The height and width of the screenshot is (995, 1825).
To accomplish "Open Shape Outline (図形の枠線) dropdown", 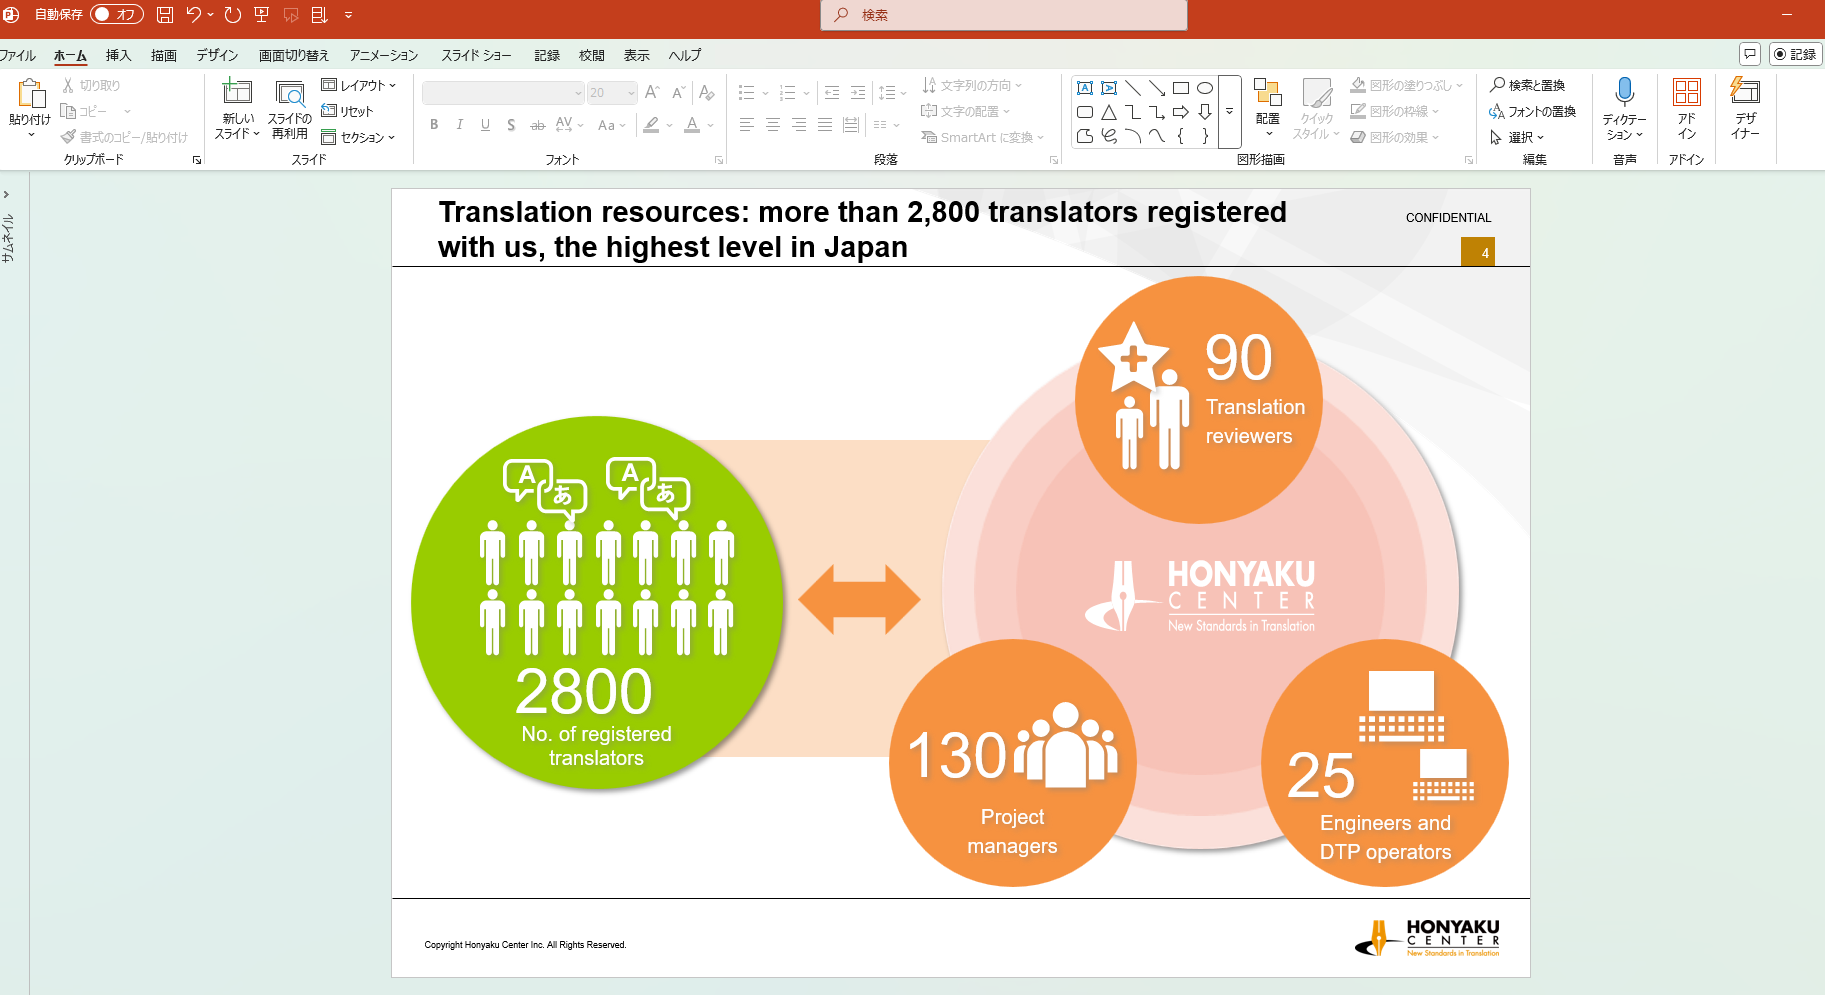I will 1395,111.
